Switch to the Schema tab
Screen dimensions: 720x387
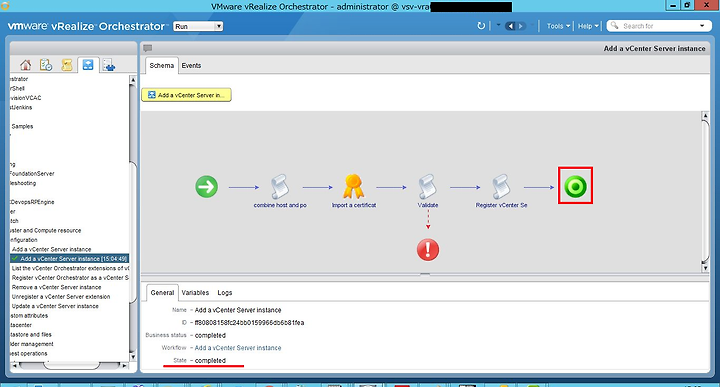162,66
